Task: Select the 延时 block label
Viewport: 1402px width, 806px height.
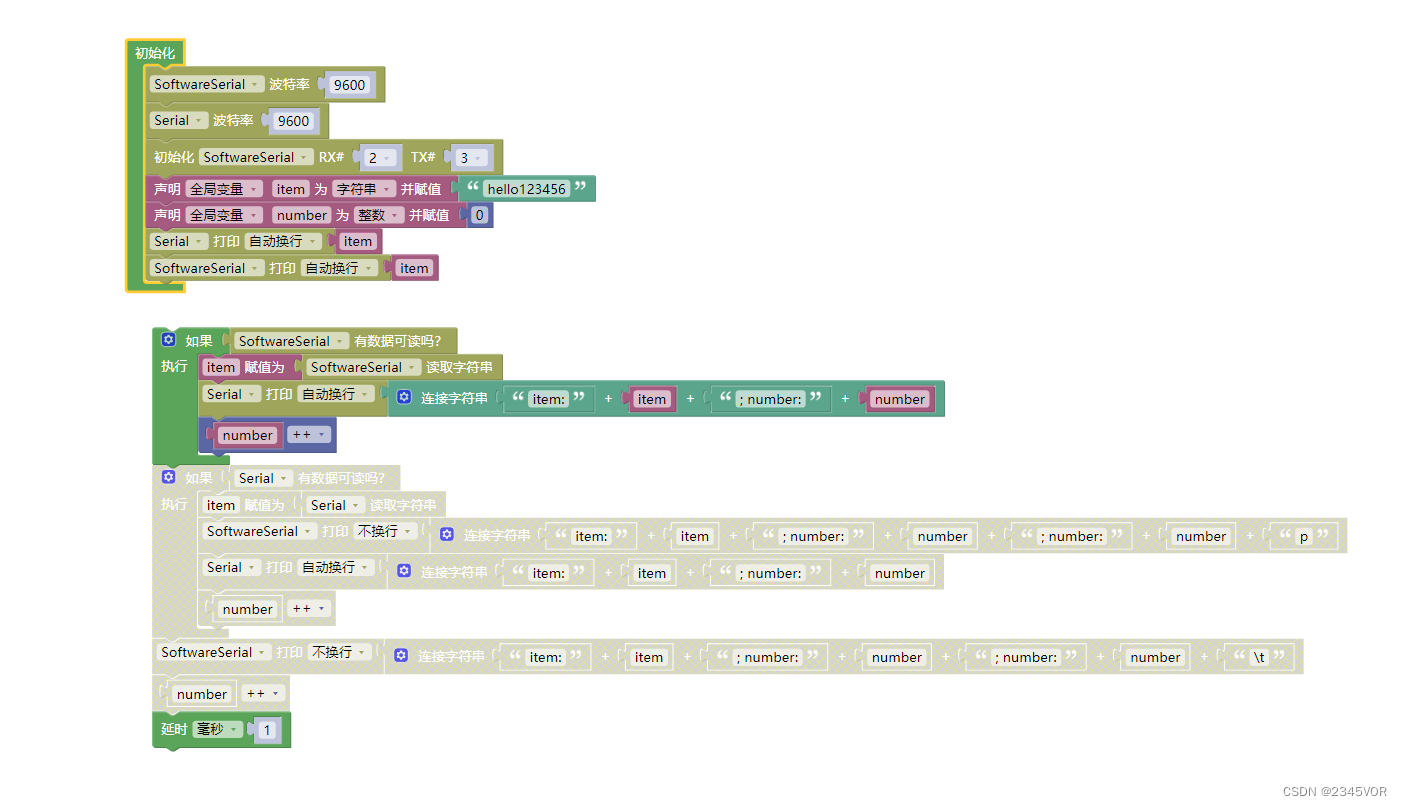Action: click(x=174, y=729)
